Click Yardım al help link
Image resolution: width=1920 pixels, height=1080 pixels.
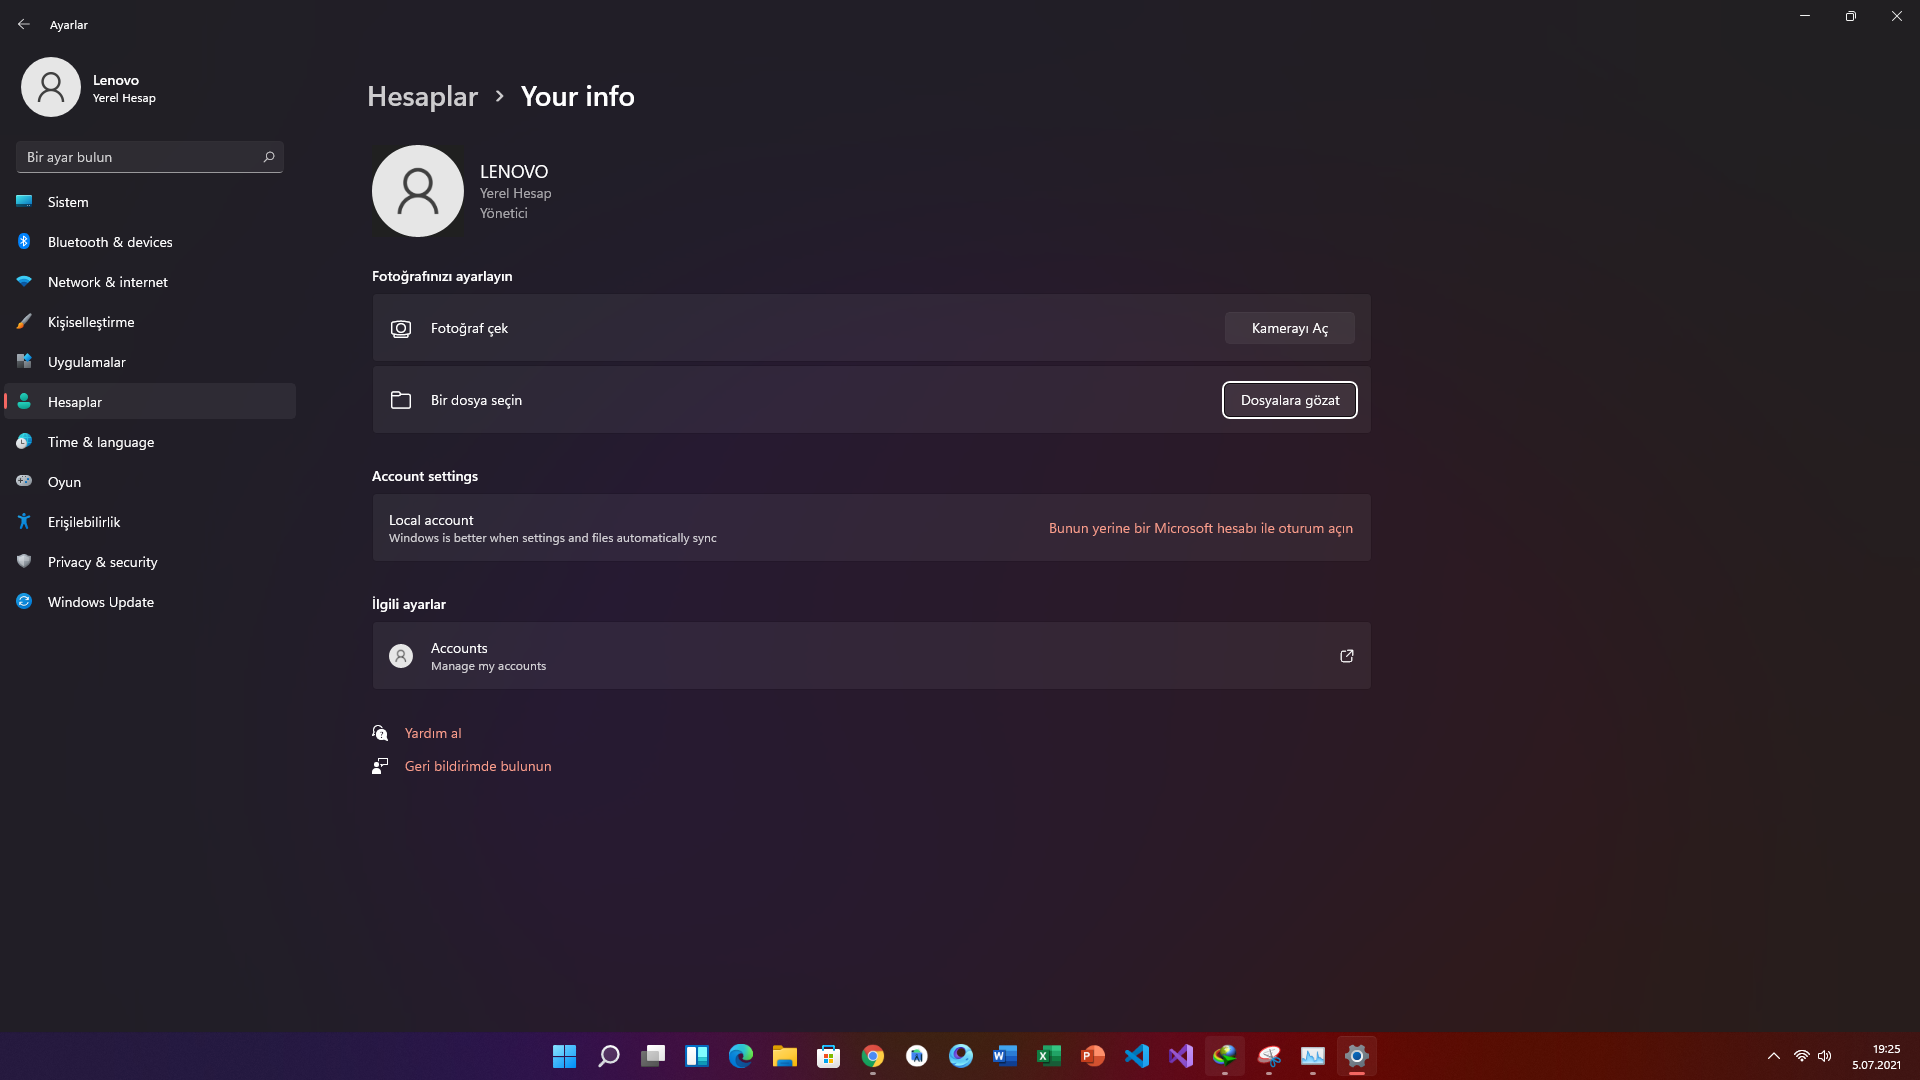coord(433,733)
